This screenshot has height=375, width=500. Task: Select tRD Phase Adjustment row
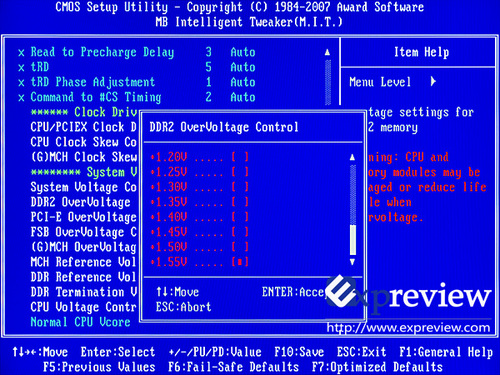click(137, 82)
